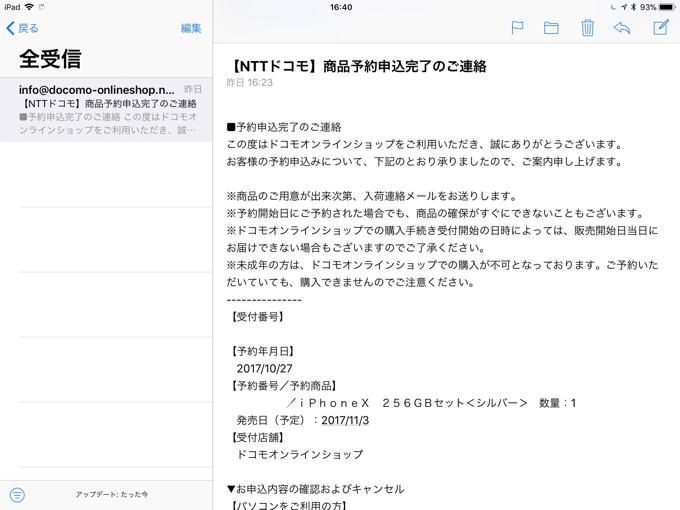
Task: Tap the 【受付番号】 label
Action: coord(258,317)
